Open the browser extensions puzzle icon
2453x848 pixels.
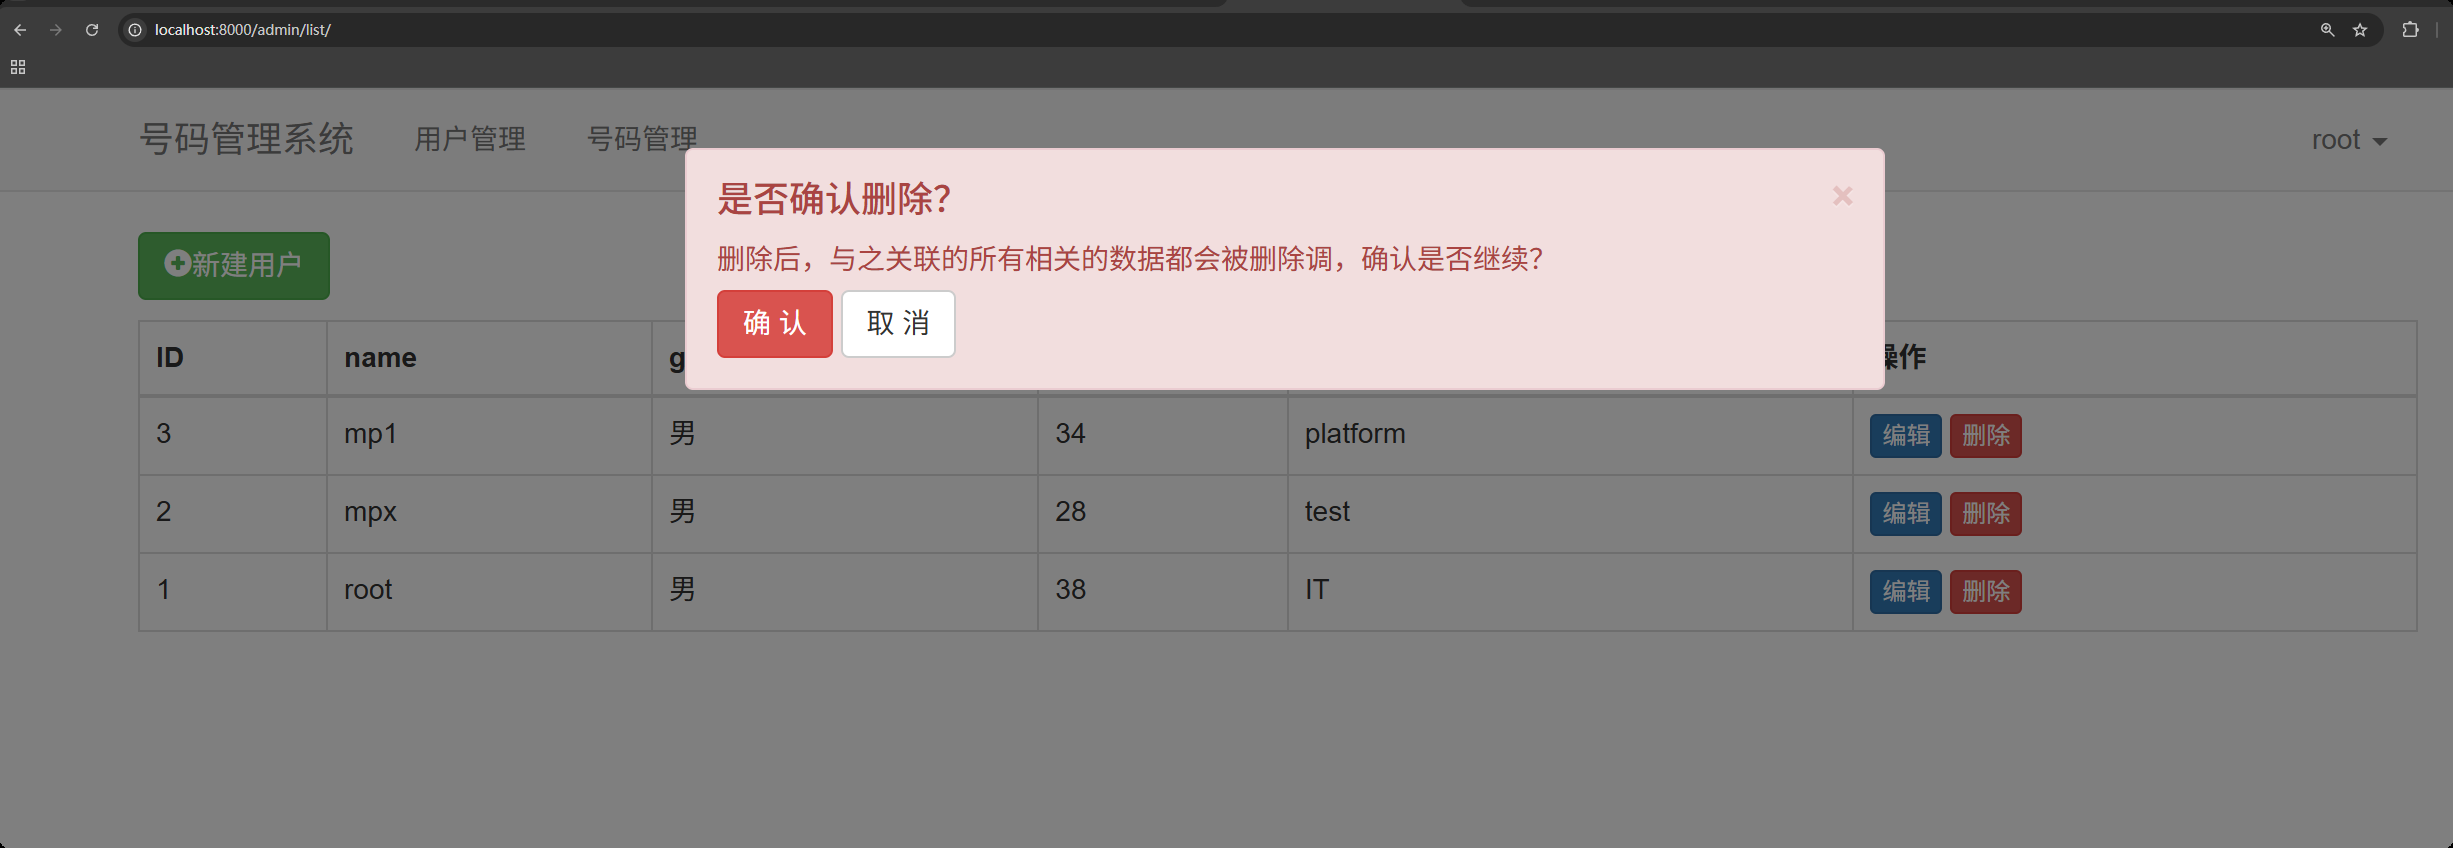[x=2410, y=30]
